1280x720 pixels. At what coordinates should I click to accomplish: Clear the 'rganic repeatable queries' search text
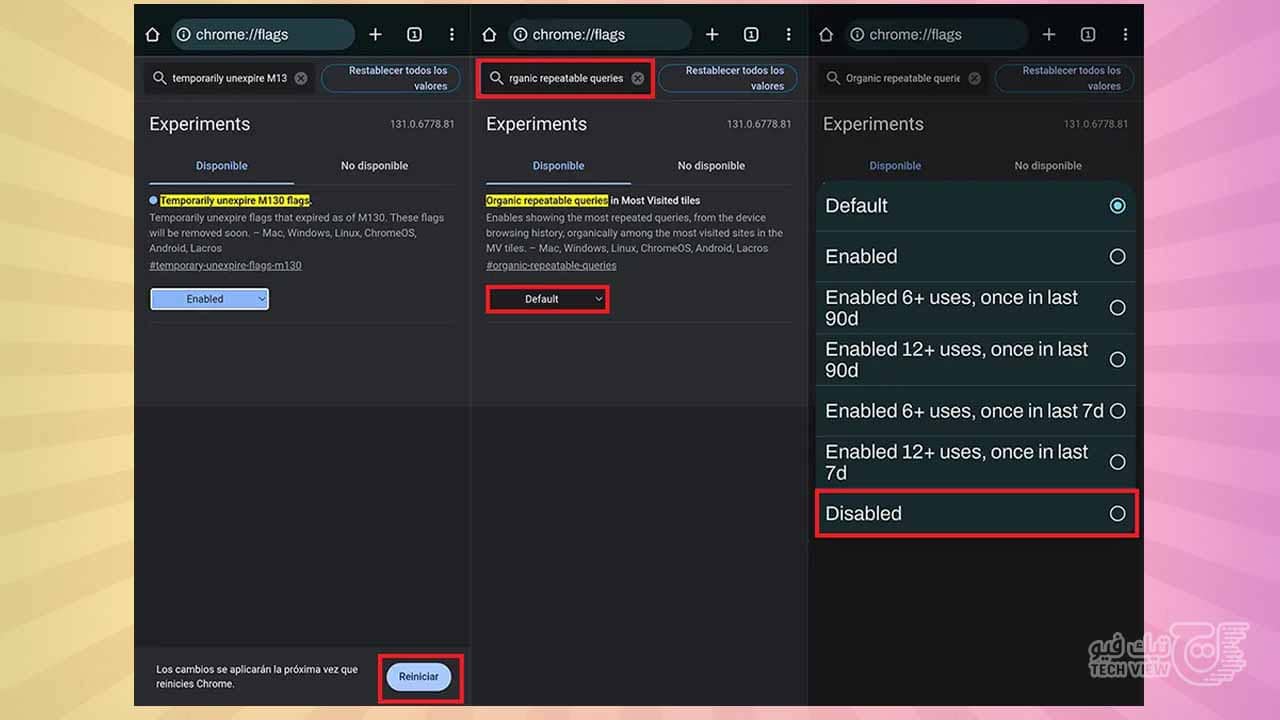[638, 78]
